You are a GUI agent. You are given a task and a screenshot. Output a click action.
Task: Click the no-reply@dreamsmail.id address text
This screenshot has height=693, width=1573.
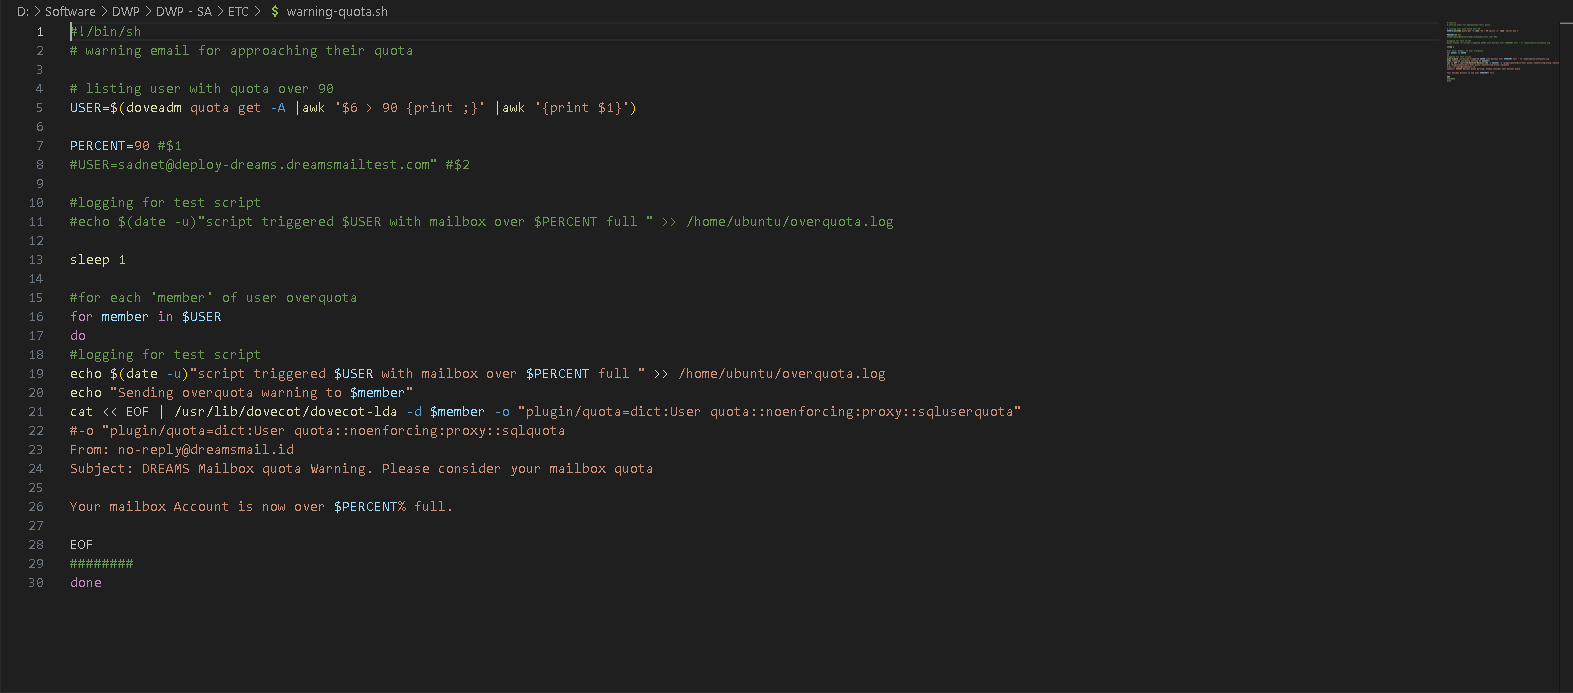205,450
